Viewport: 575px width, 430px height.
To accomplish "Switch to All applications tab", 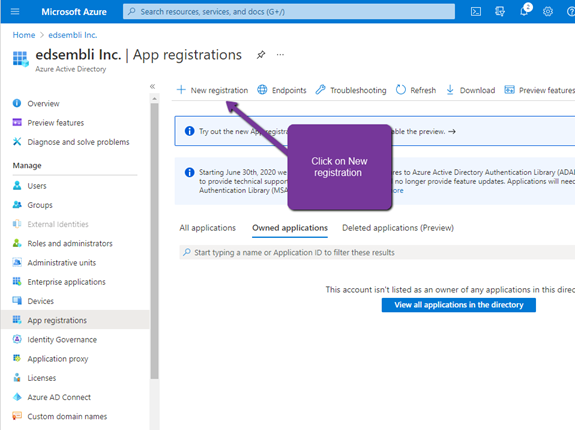I will coord(208,228).
